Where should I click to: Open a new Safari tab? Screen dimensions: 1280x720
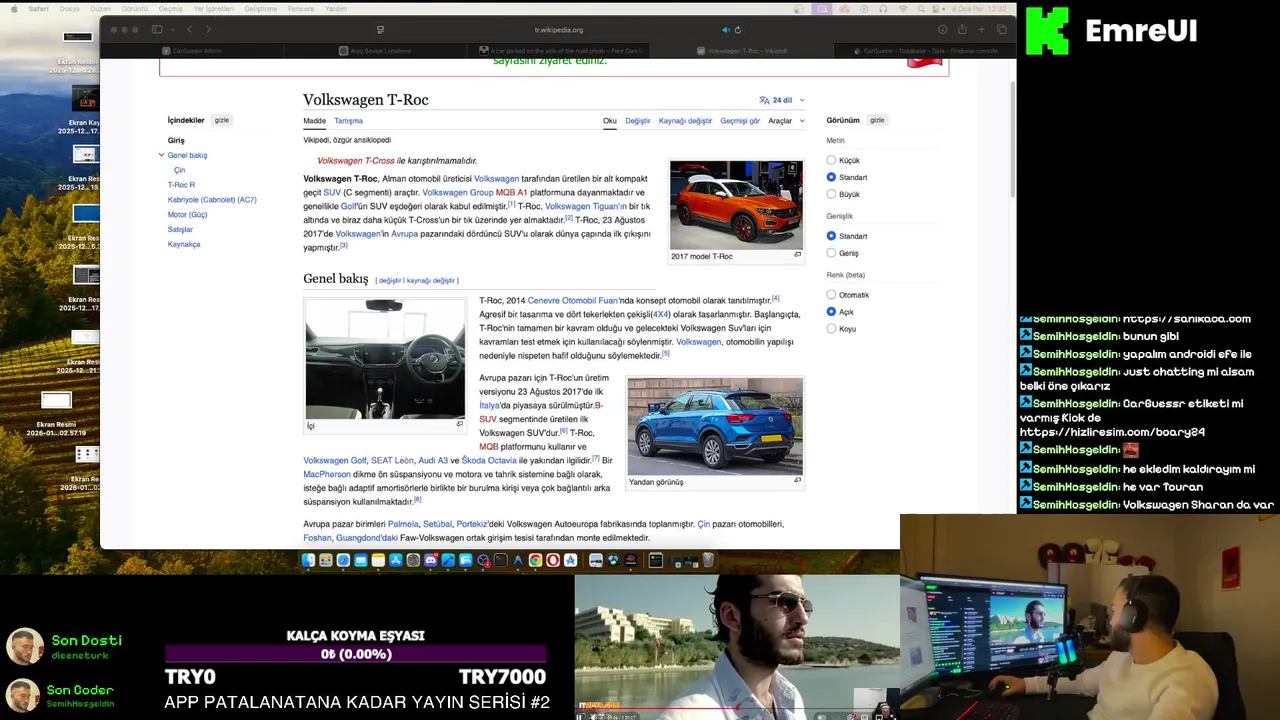[x=982, y=29]
